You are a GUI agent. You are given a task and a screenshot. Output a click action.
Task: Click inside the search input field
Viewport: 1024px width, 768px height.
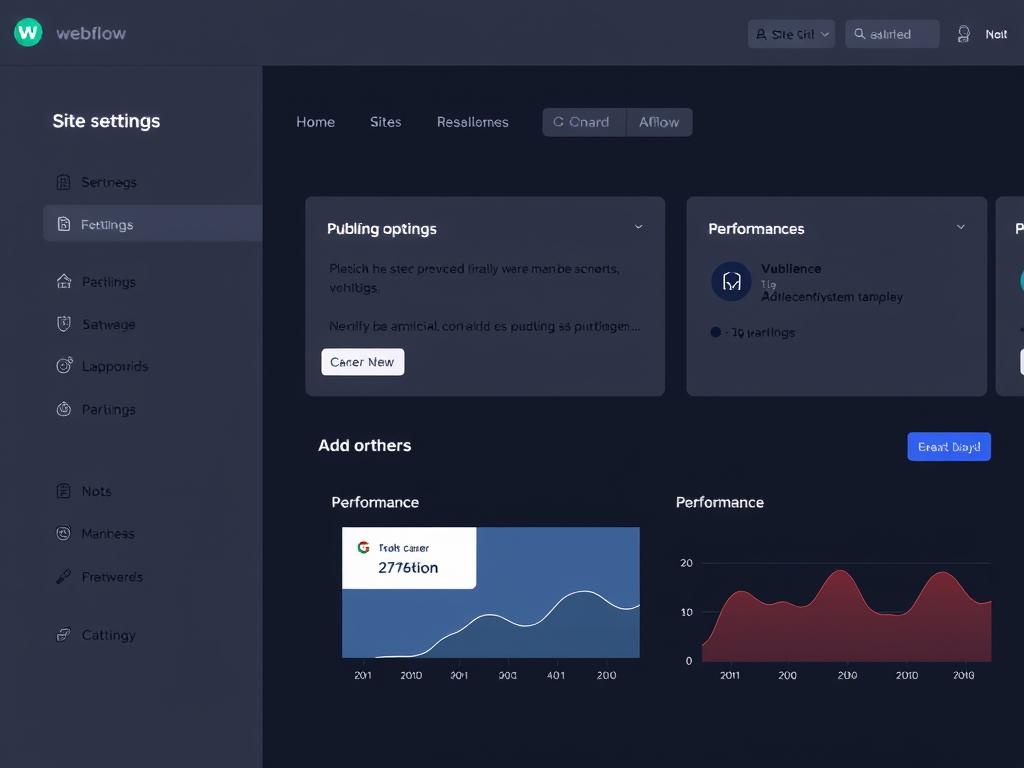892,34
